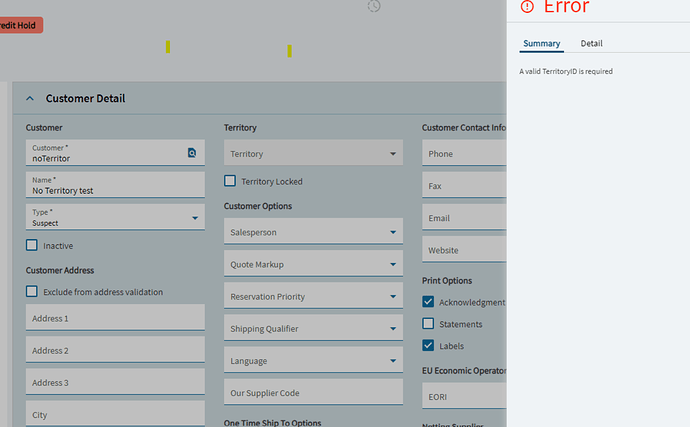
Task: Toggle the Territory Locked checkbox
Action: click(230, 181)
